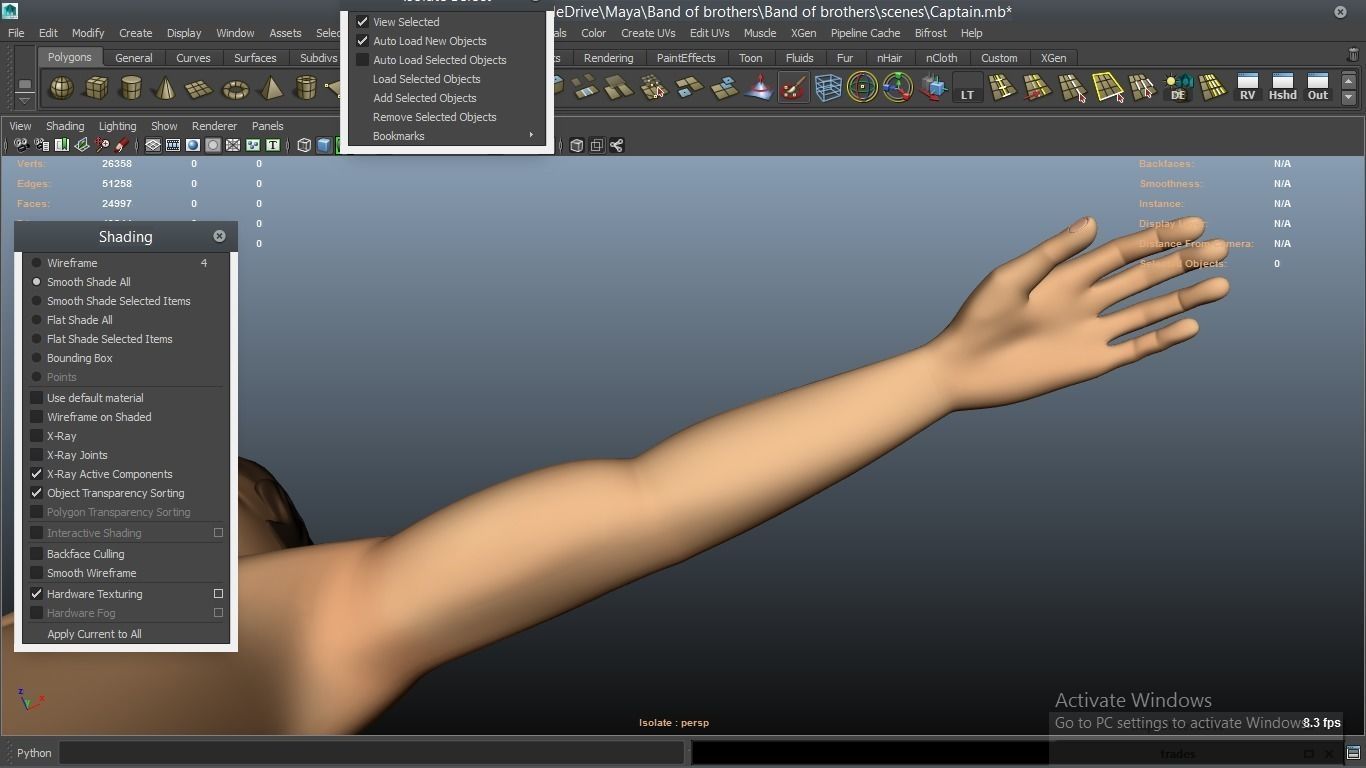Uncheck Hardware Texturing option
Screen dimensions: 1366x768
coord(37,594)
